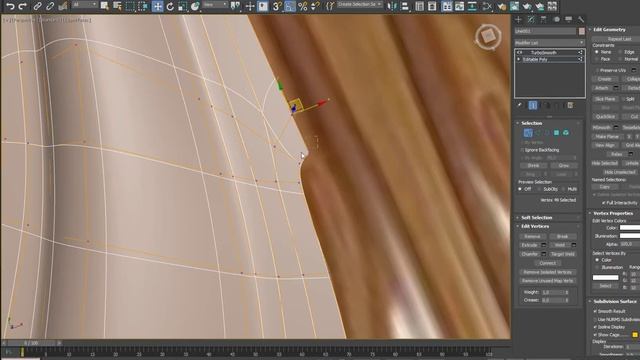Click the object name field
The height and width of the screenshot is (360, 640).
pos(545,31)
